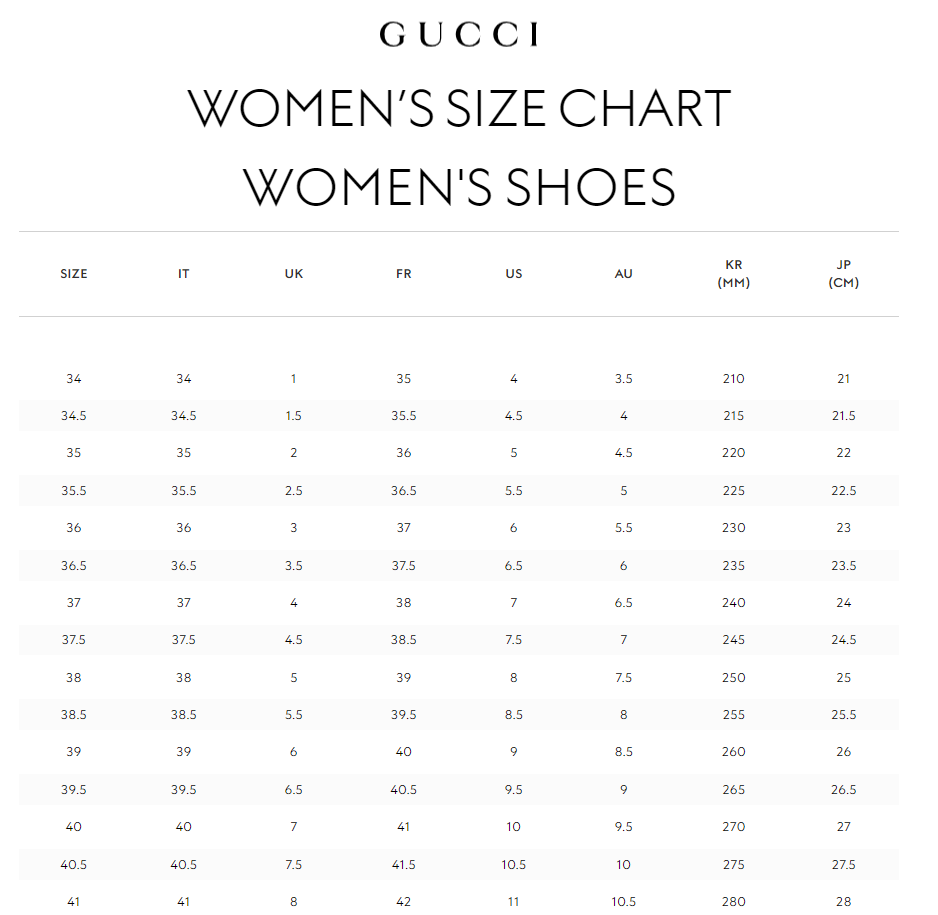
Task: Click the Gucci logo at the top
Action: [459, 35]
